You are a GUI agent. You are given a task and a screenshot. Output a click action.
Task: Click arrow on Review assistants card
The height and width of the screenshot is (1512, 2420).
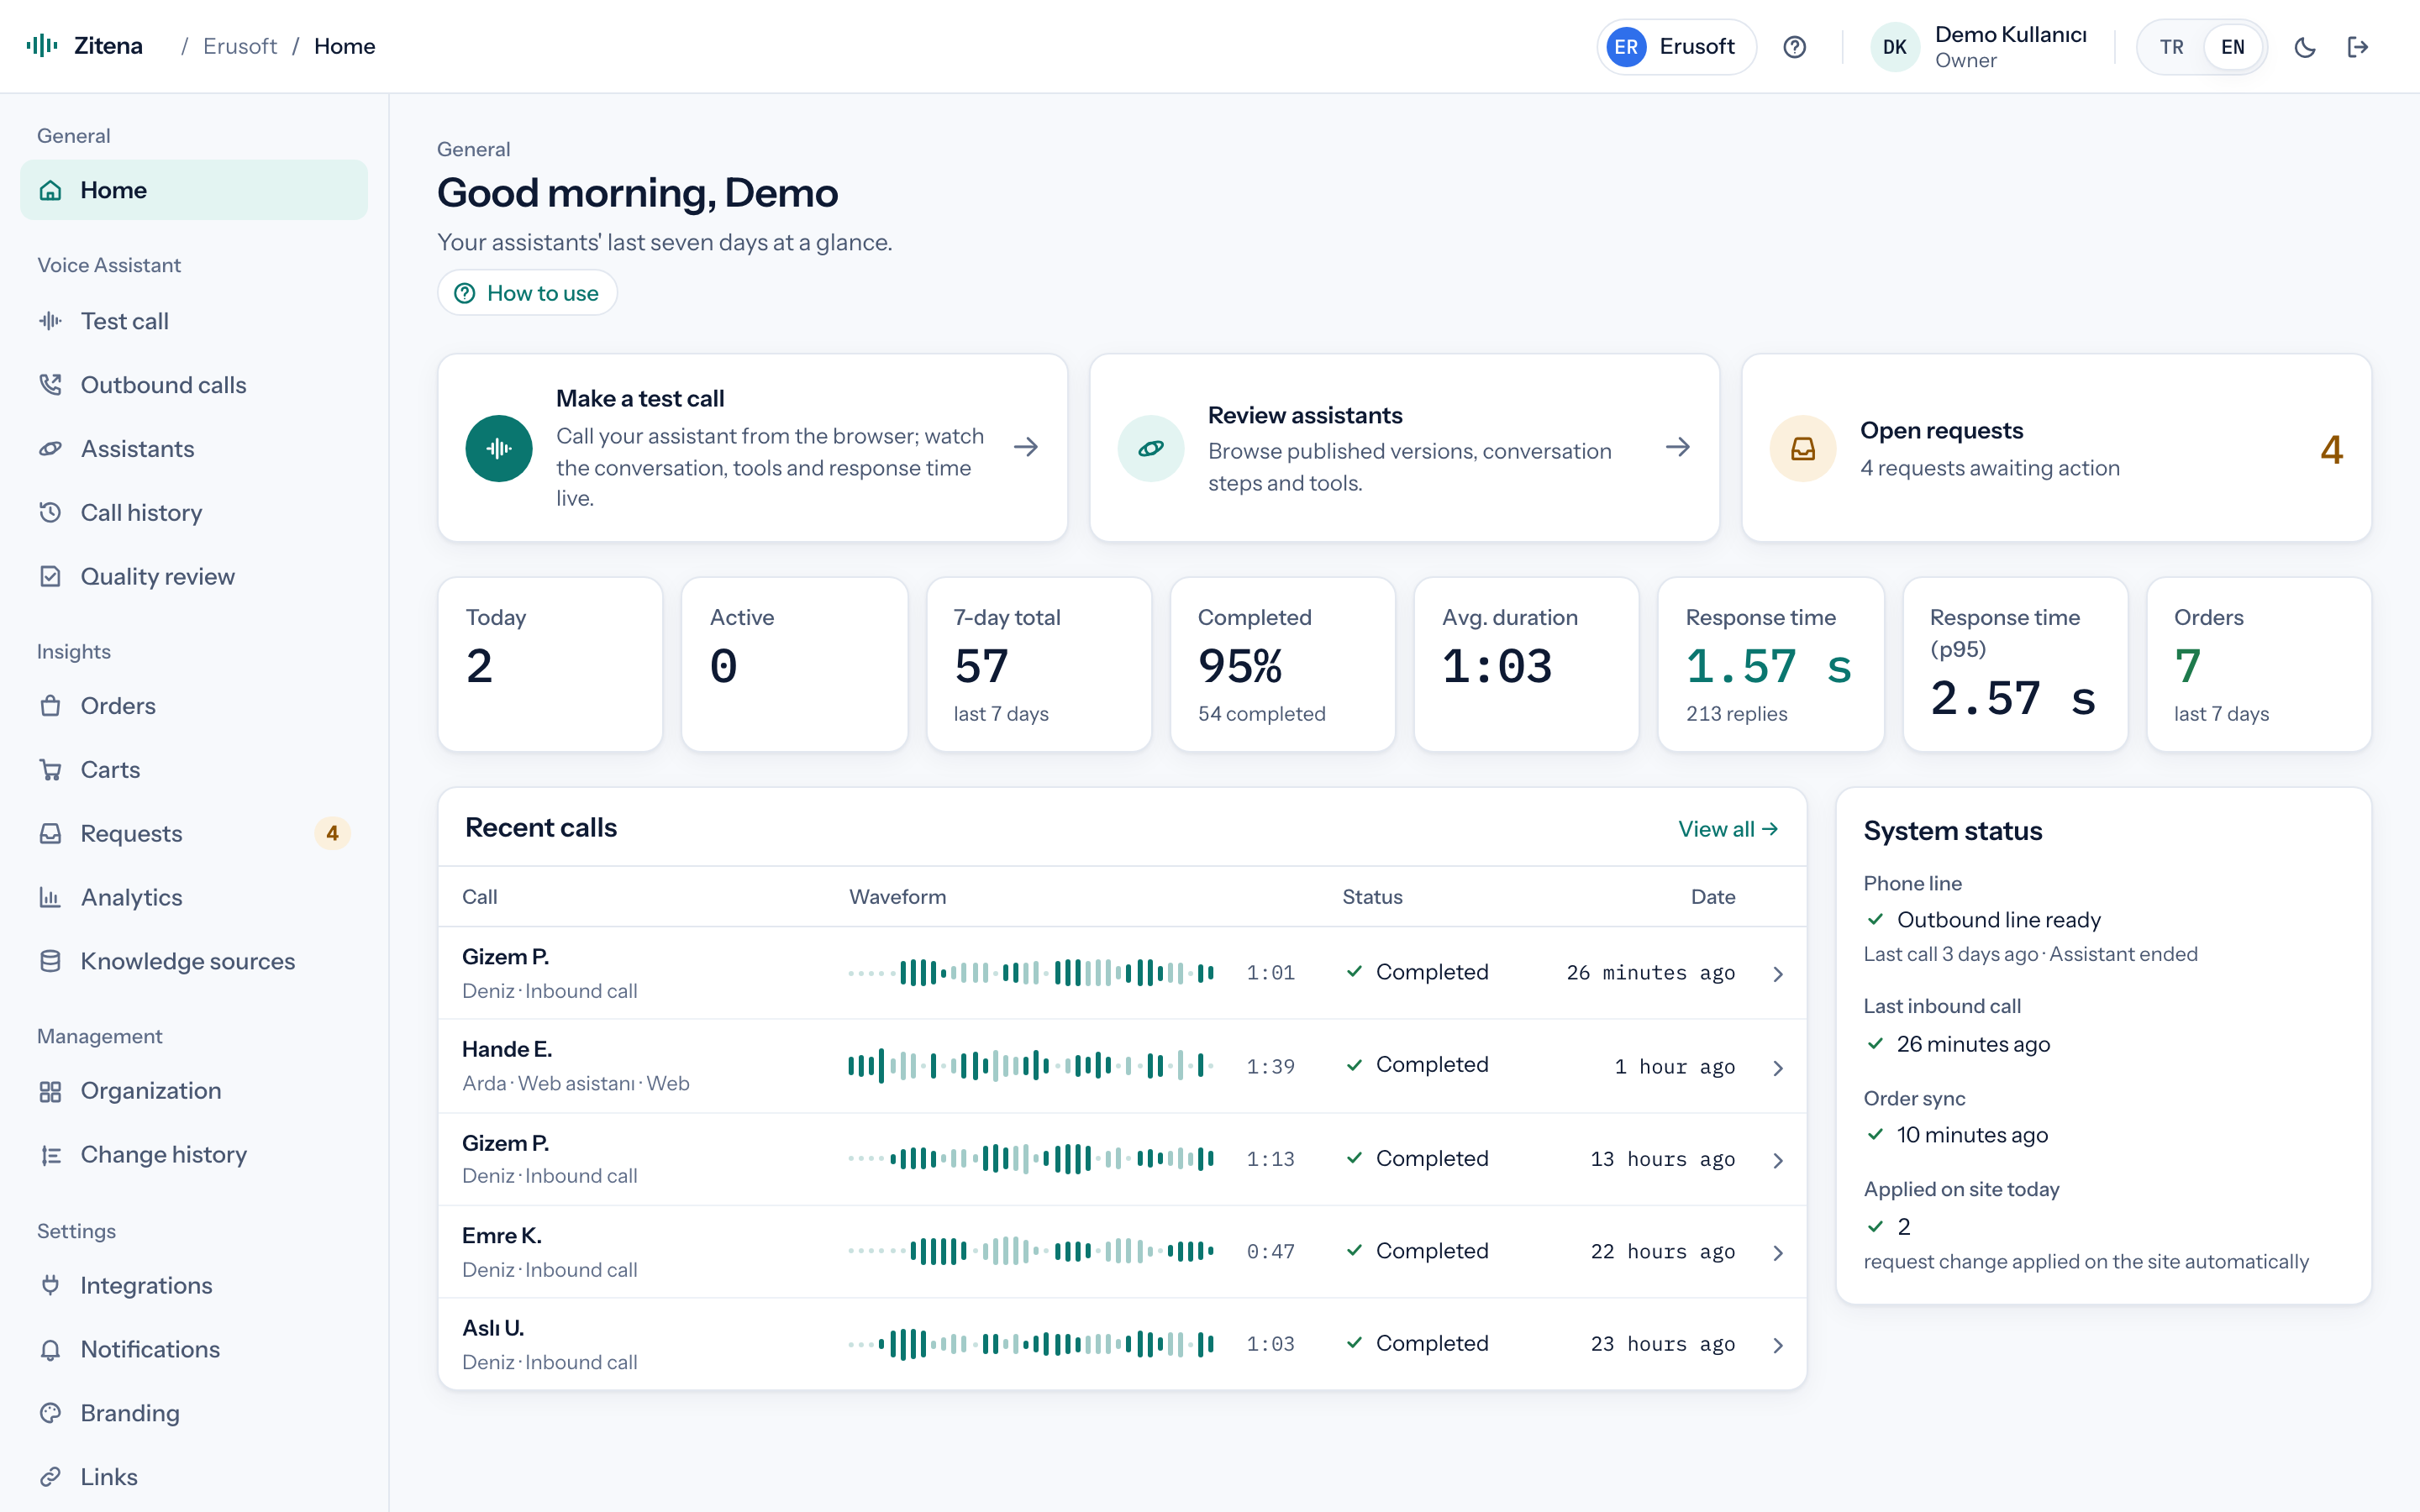point(1678,447)
